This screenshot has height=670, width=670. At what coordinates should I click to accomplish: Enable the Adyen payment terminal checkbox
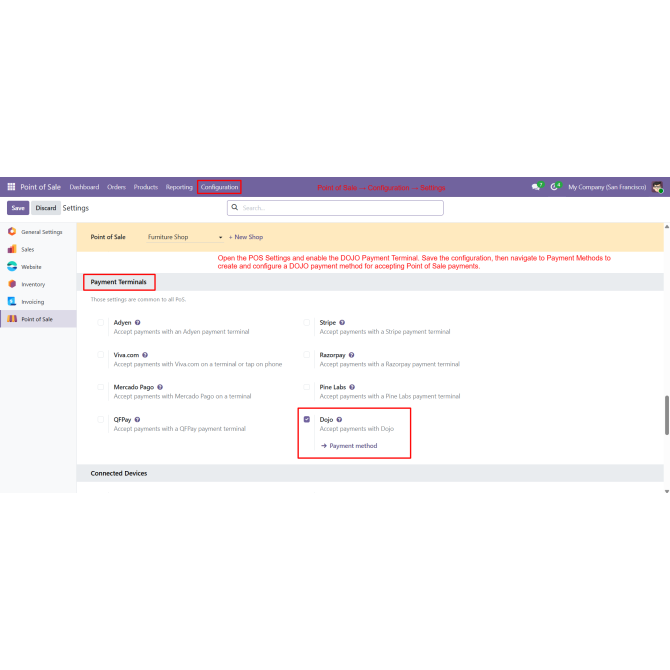click(x=101, y=323)
